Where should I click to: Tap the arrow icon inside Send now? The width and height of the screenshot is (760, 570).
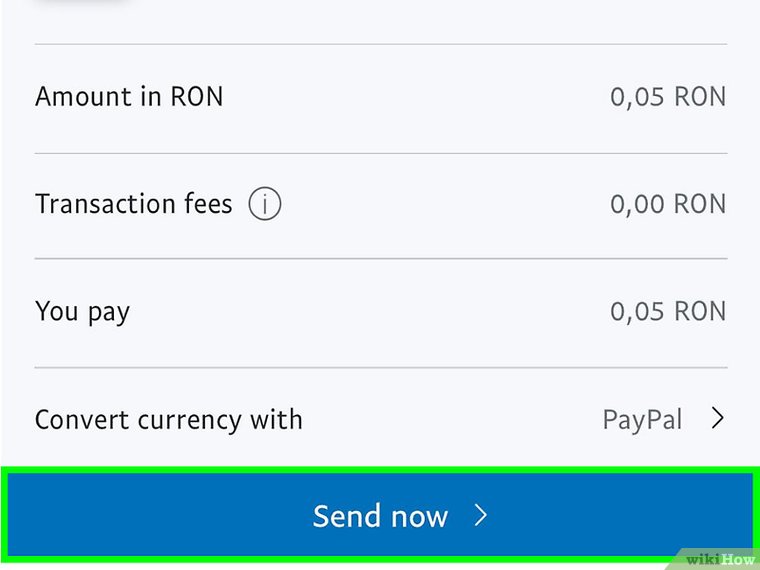[x=481, y=515]
